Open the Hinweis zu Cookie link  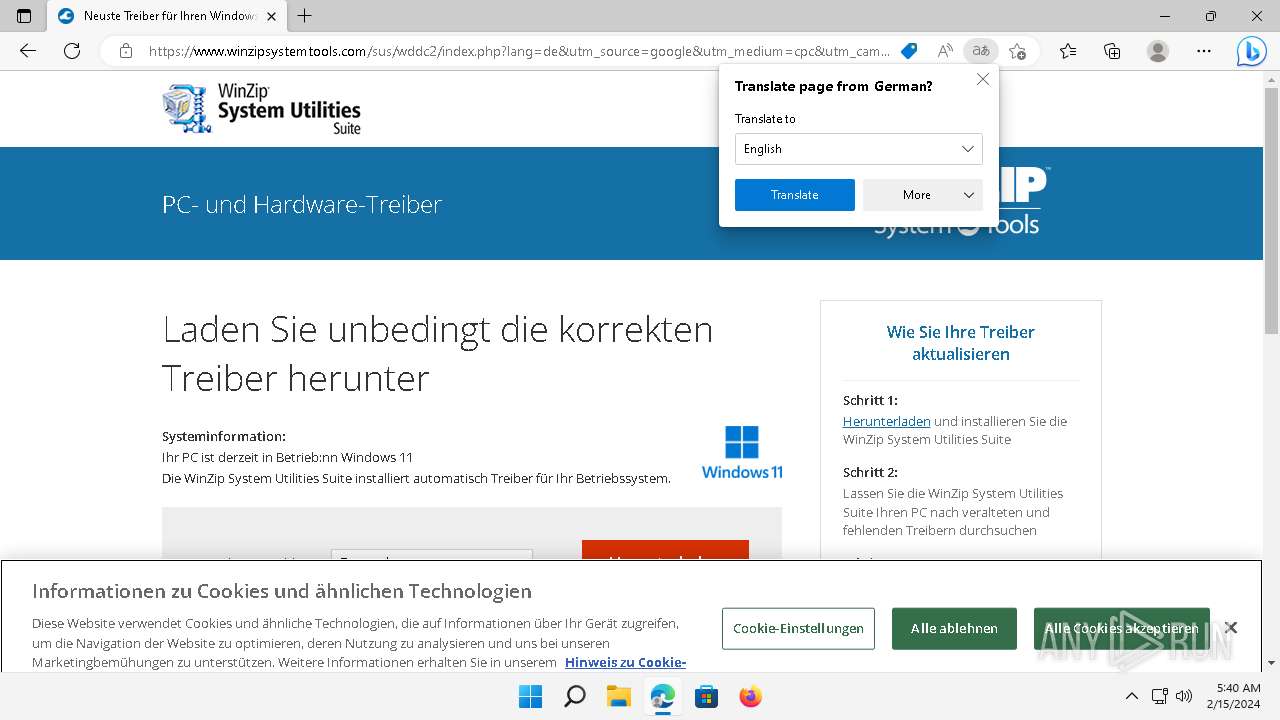625,662
